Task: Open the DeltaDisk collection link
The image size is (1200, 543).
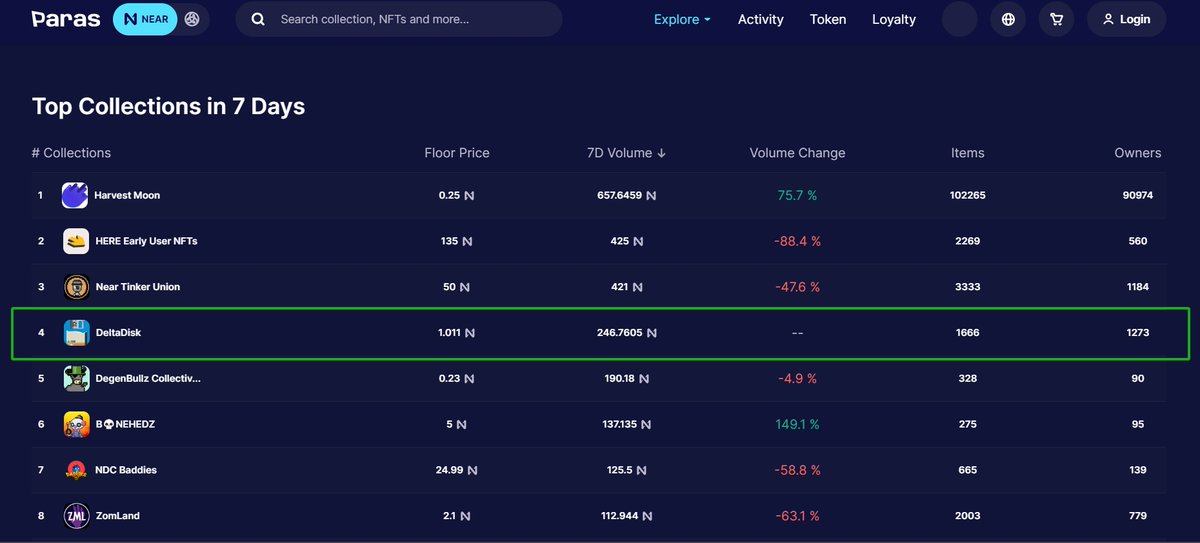Action: point(118,332)
